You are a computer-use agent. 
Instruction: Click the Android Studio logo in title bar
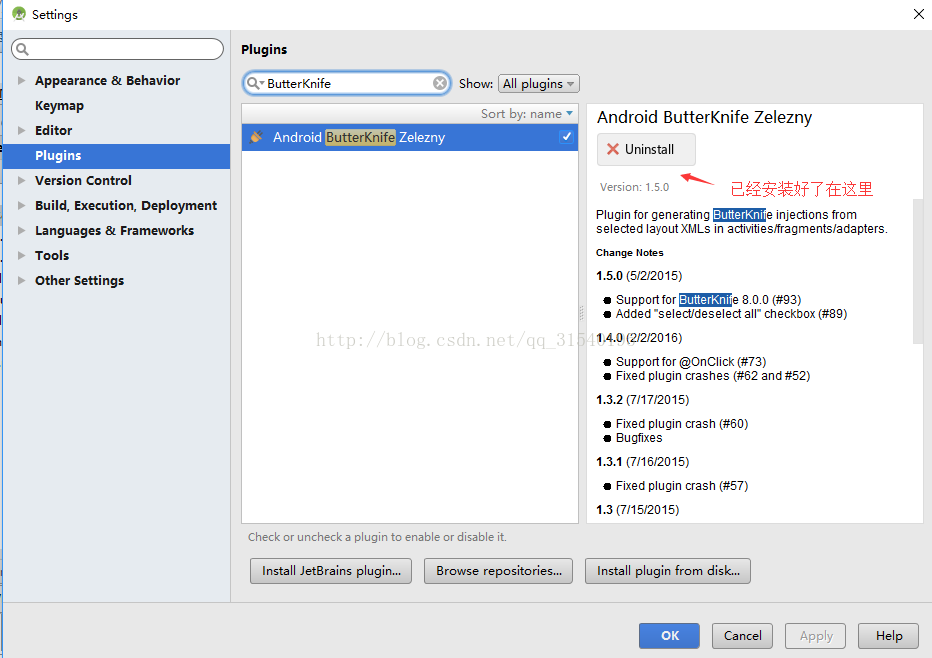click(x=19, y=14)
